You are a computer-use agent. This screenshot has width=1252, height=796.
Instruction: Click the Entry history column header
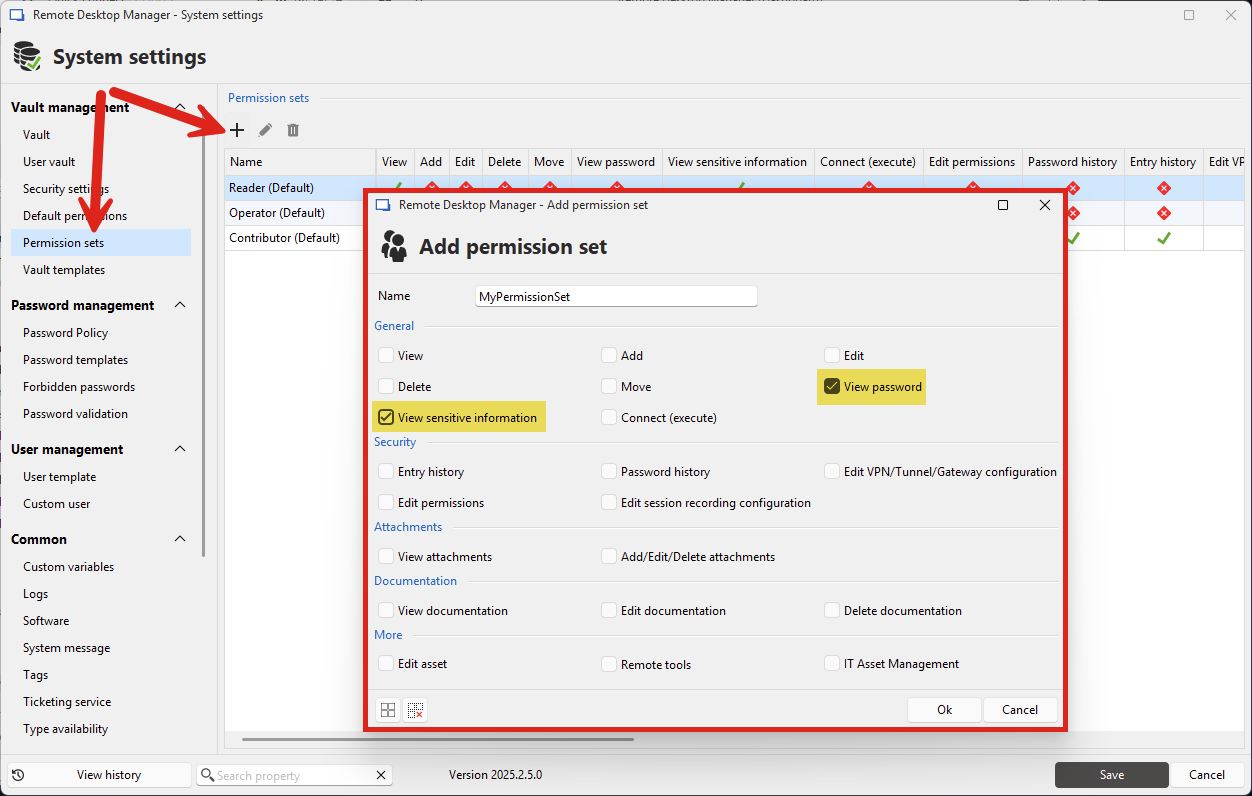point(1163,162)
